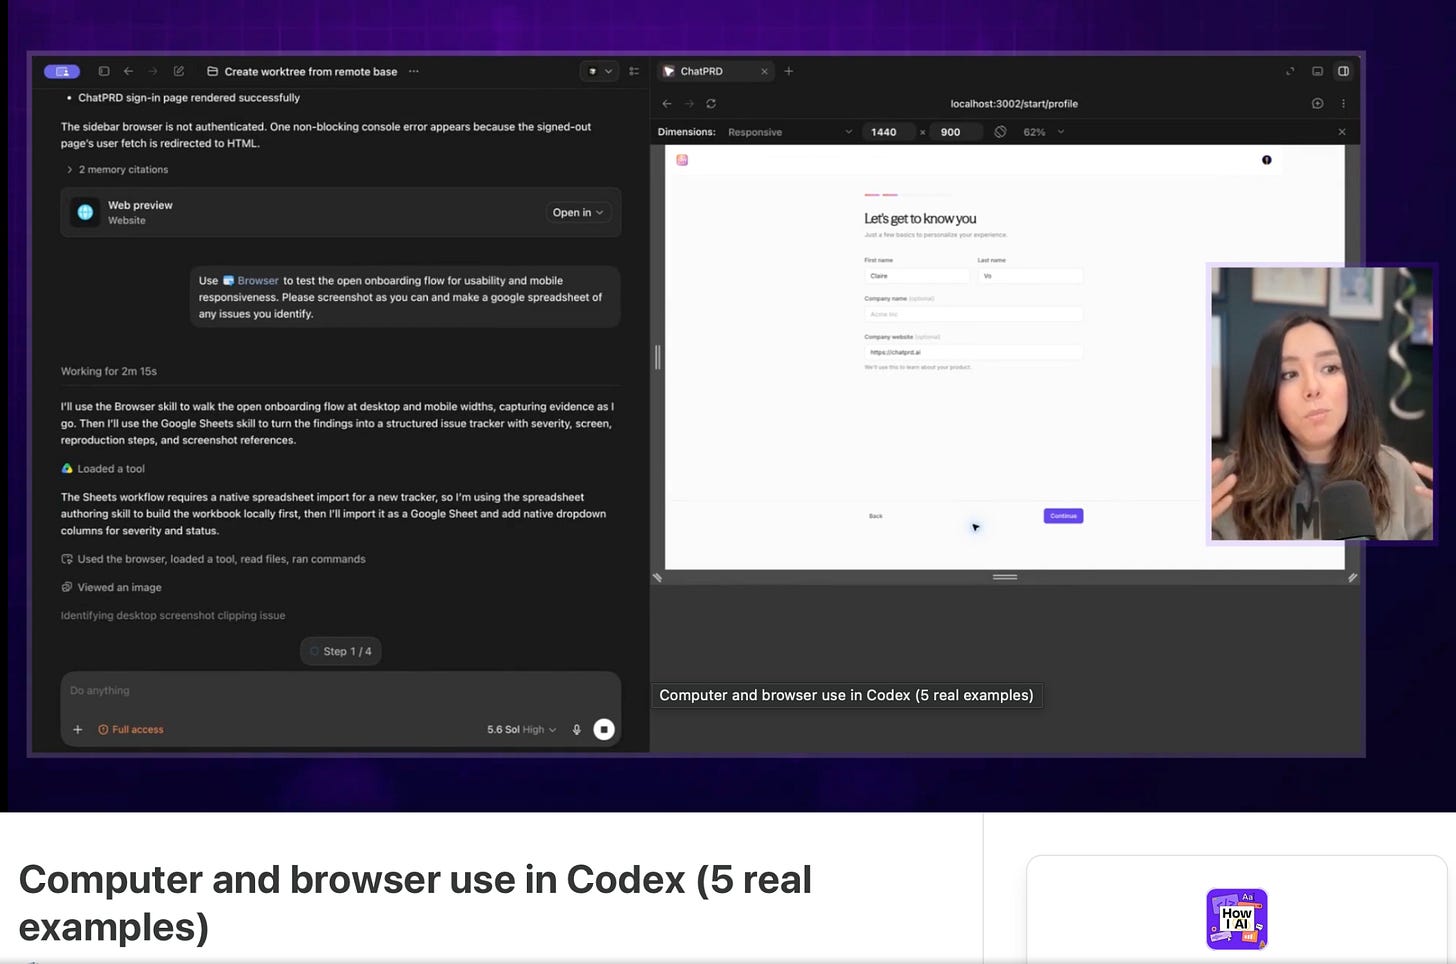Image resolution: width=1456 pixels, height=964 pixels.
Task: Click the Web preview Website card
Action: click(x=340, y=212)
